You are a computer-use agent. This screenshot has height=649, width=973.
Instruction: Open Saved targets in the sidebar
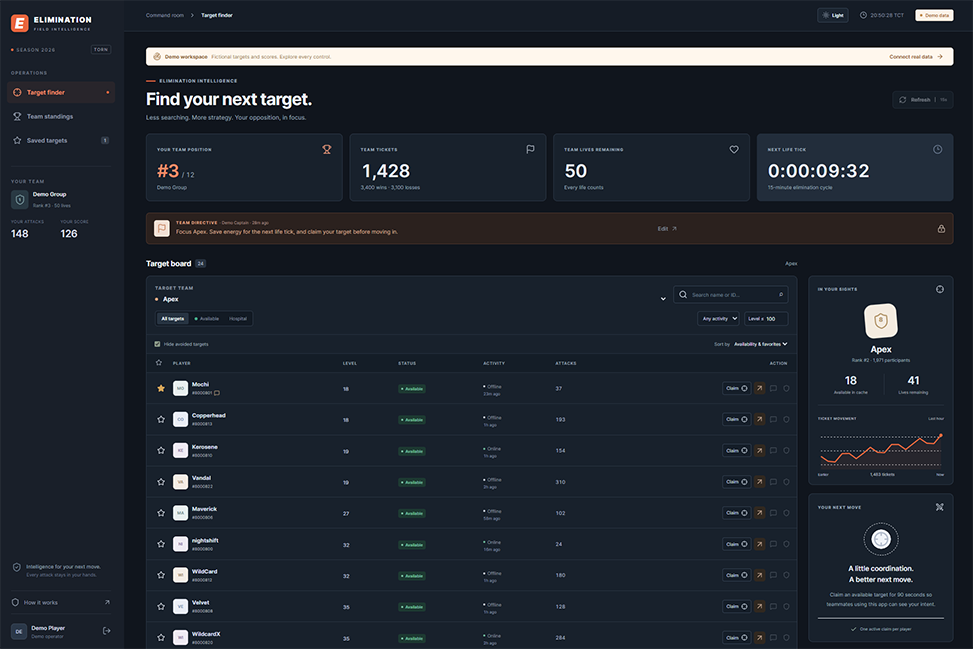(61, 140)
